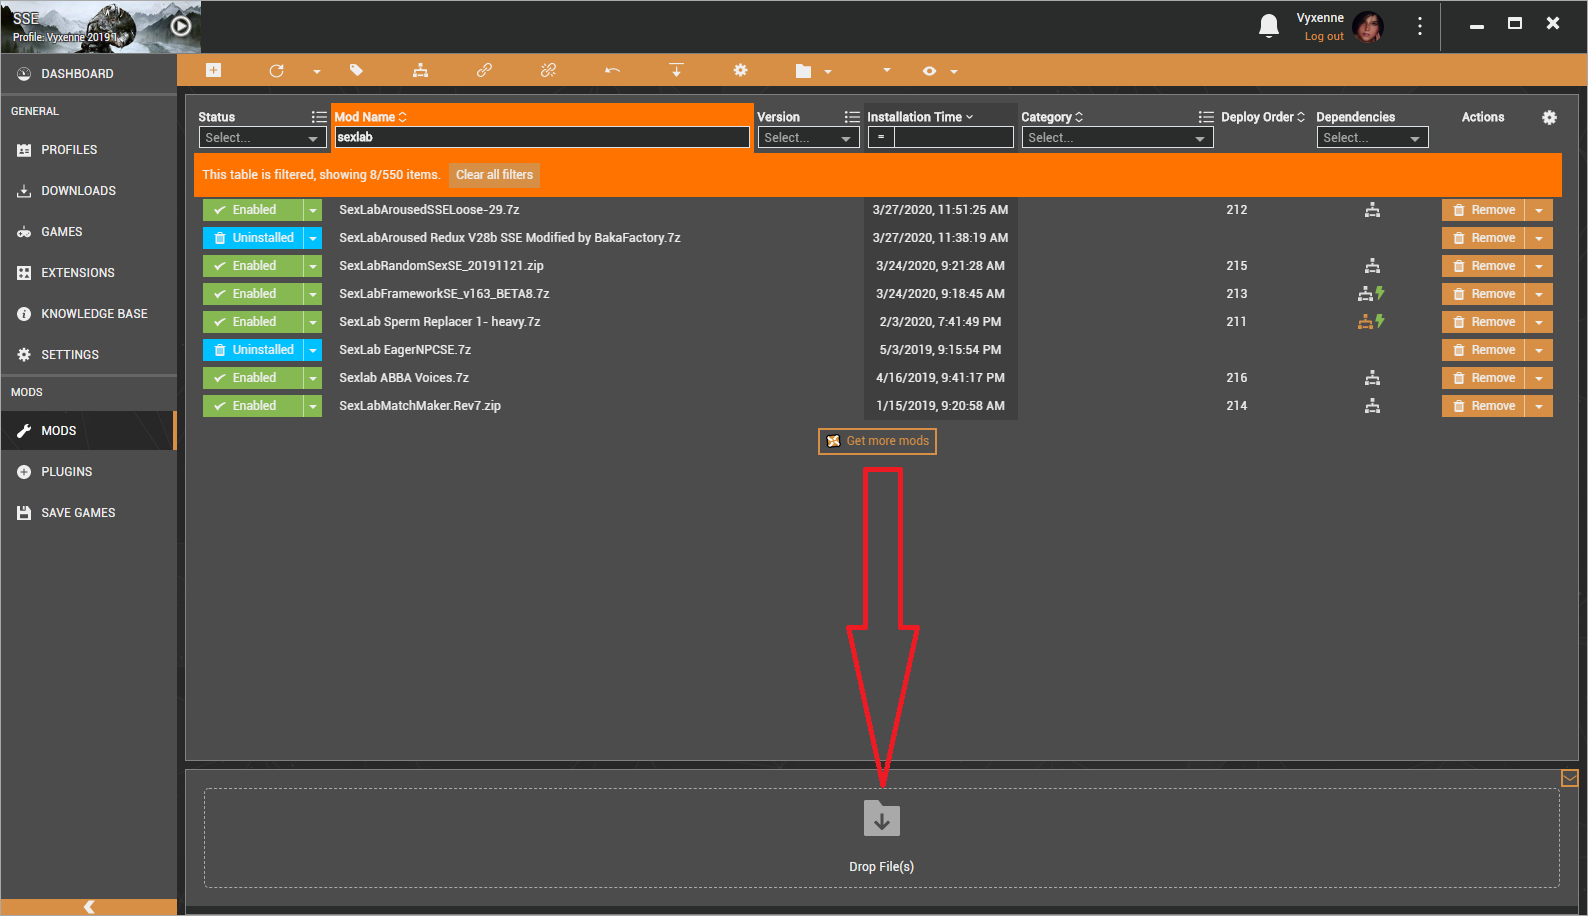Click the folder icon in the toolbar
The image size is (1588, 916).
tap(803, 71)
